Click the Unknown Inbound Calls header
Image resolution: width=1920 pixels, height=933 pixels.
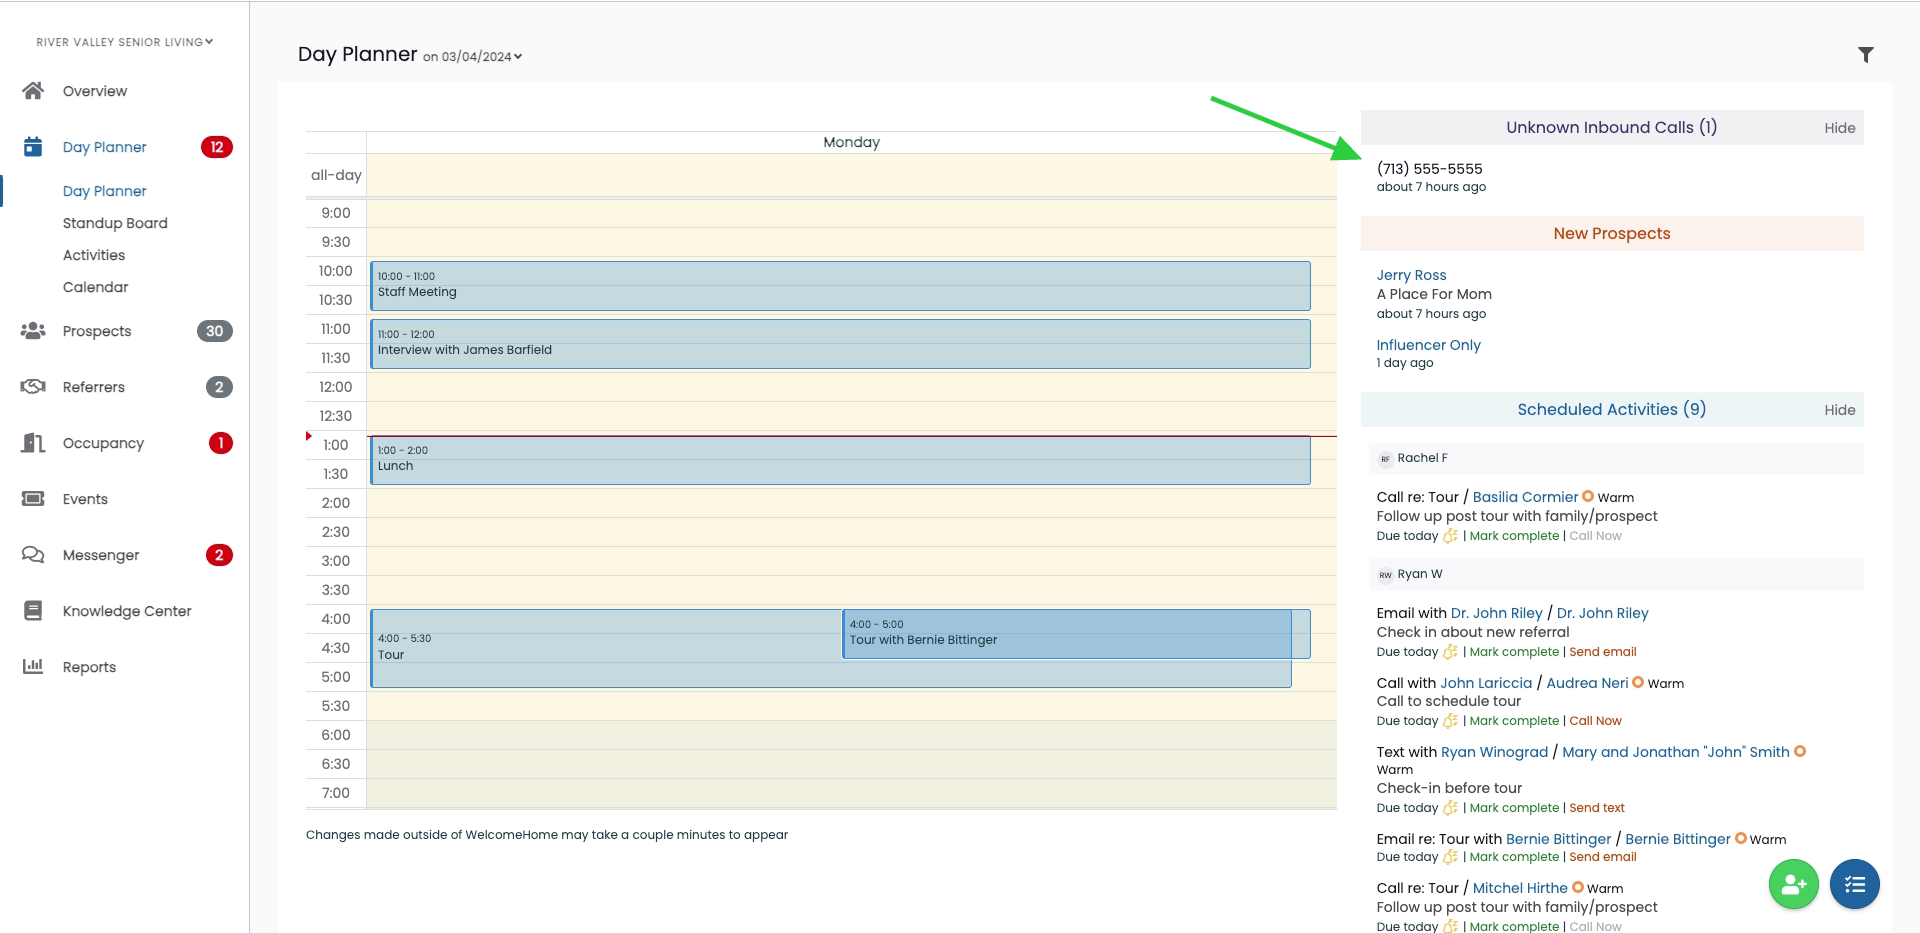point(1611,128)
